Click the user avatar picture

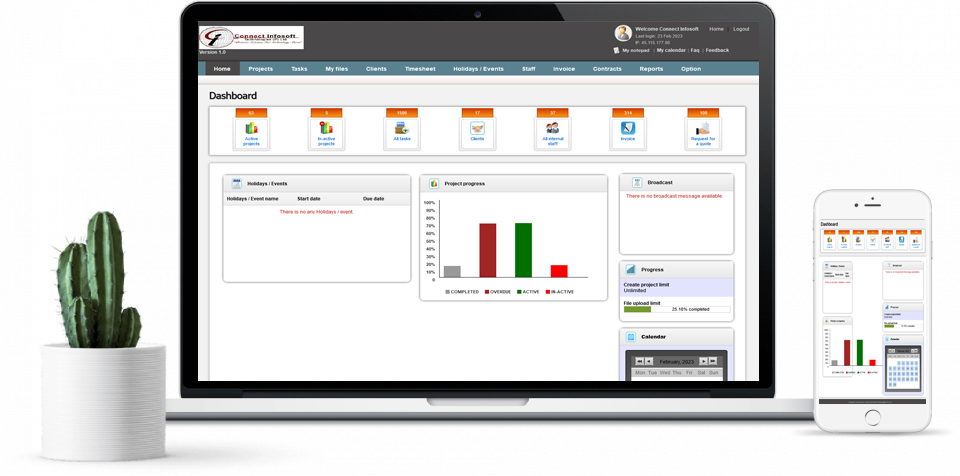point(623,33)
